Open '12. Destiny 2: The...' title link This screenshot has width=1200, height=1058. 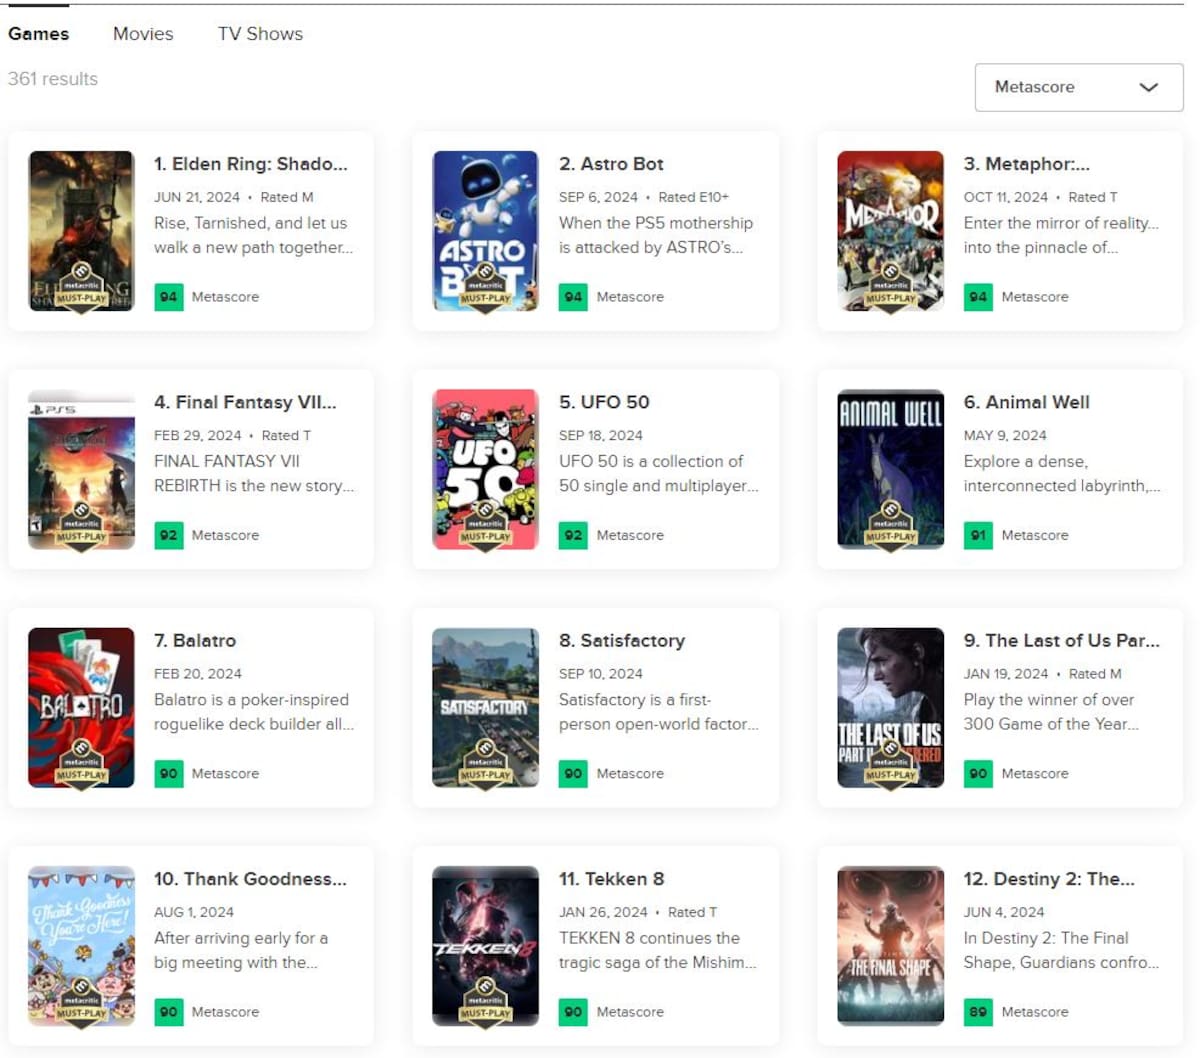click(x=1049, y=878)
